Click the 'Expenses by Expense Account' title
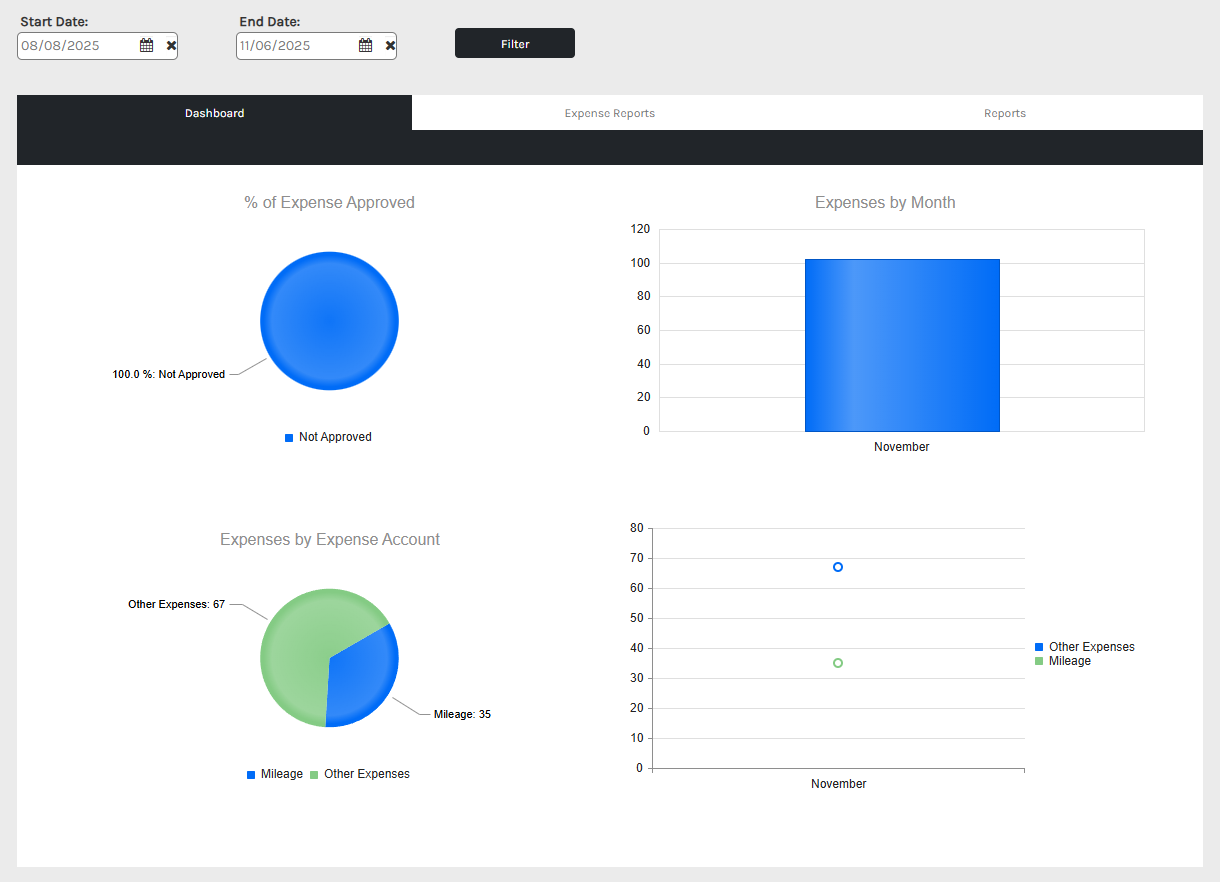Viewport: 1220px width, 882px height. 330,539
